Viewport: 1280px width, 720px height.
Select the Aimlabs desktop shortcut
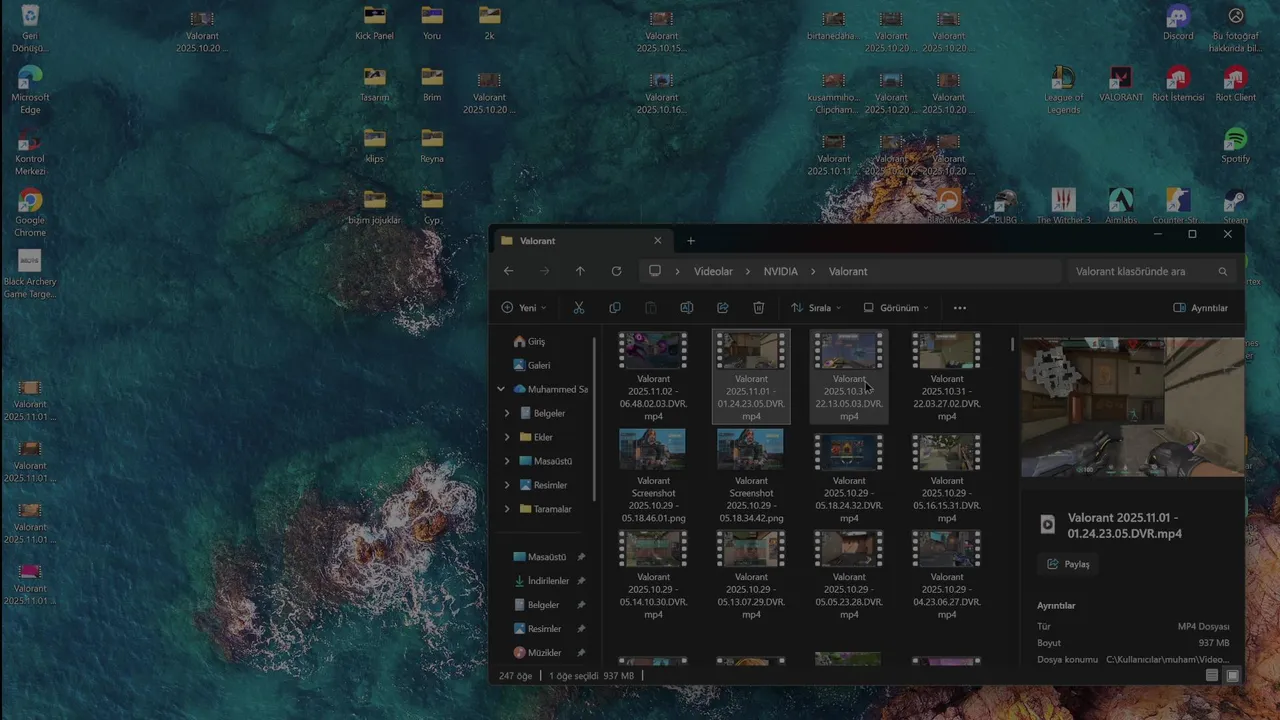(x=1121, y=207)
